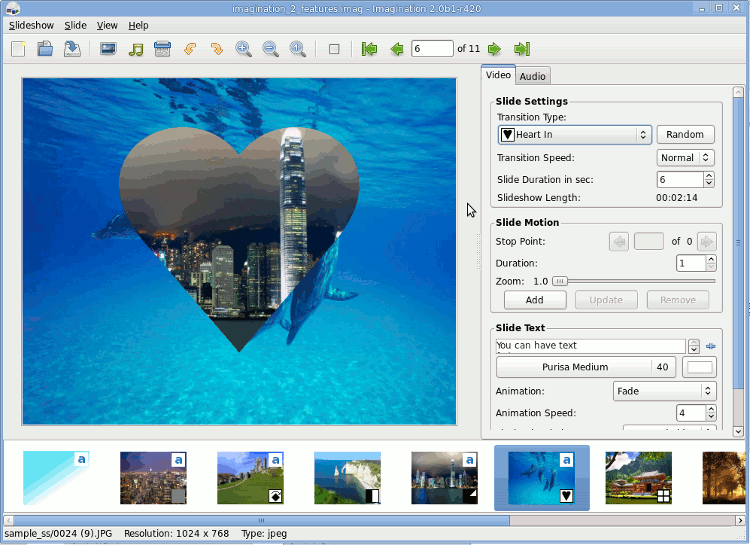
Task: Switch to the Audio tab
Action: click(532, 76)
